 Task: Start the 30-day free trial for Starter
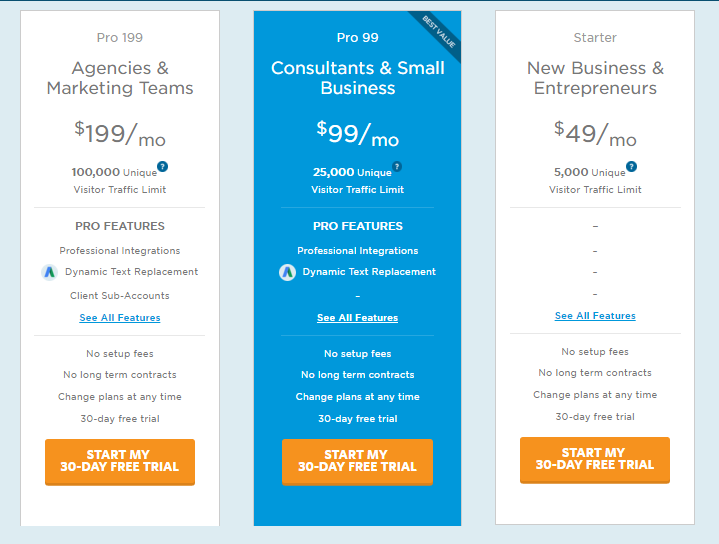click(595, 460)
